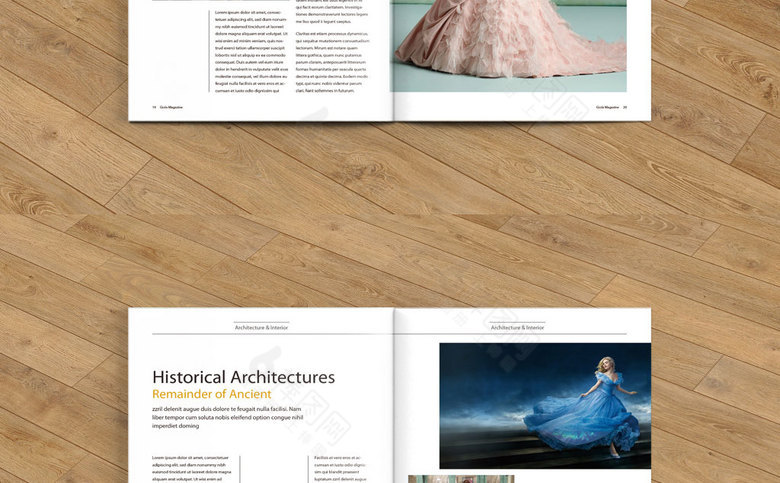Select the 'zzril delenit augue duis dolore' intro paragraph
The width and height of the screenshot is (780, 483).
pos(227,417)
